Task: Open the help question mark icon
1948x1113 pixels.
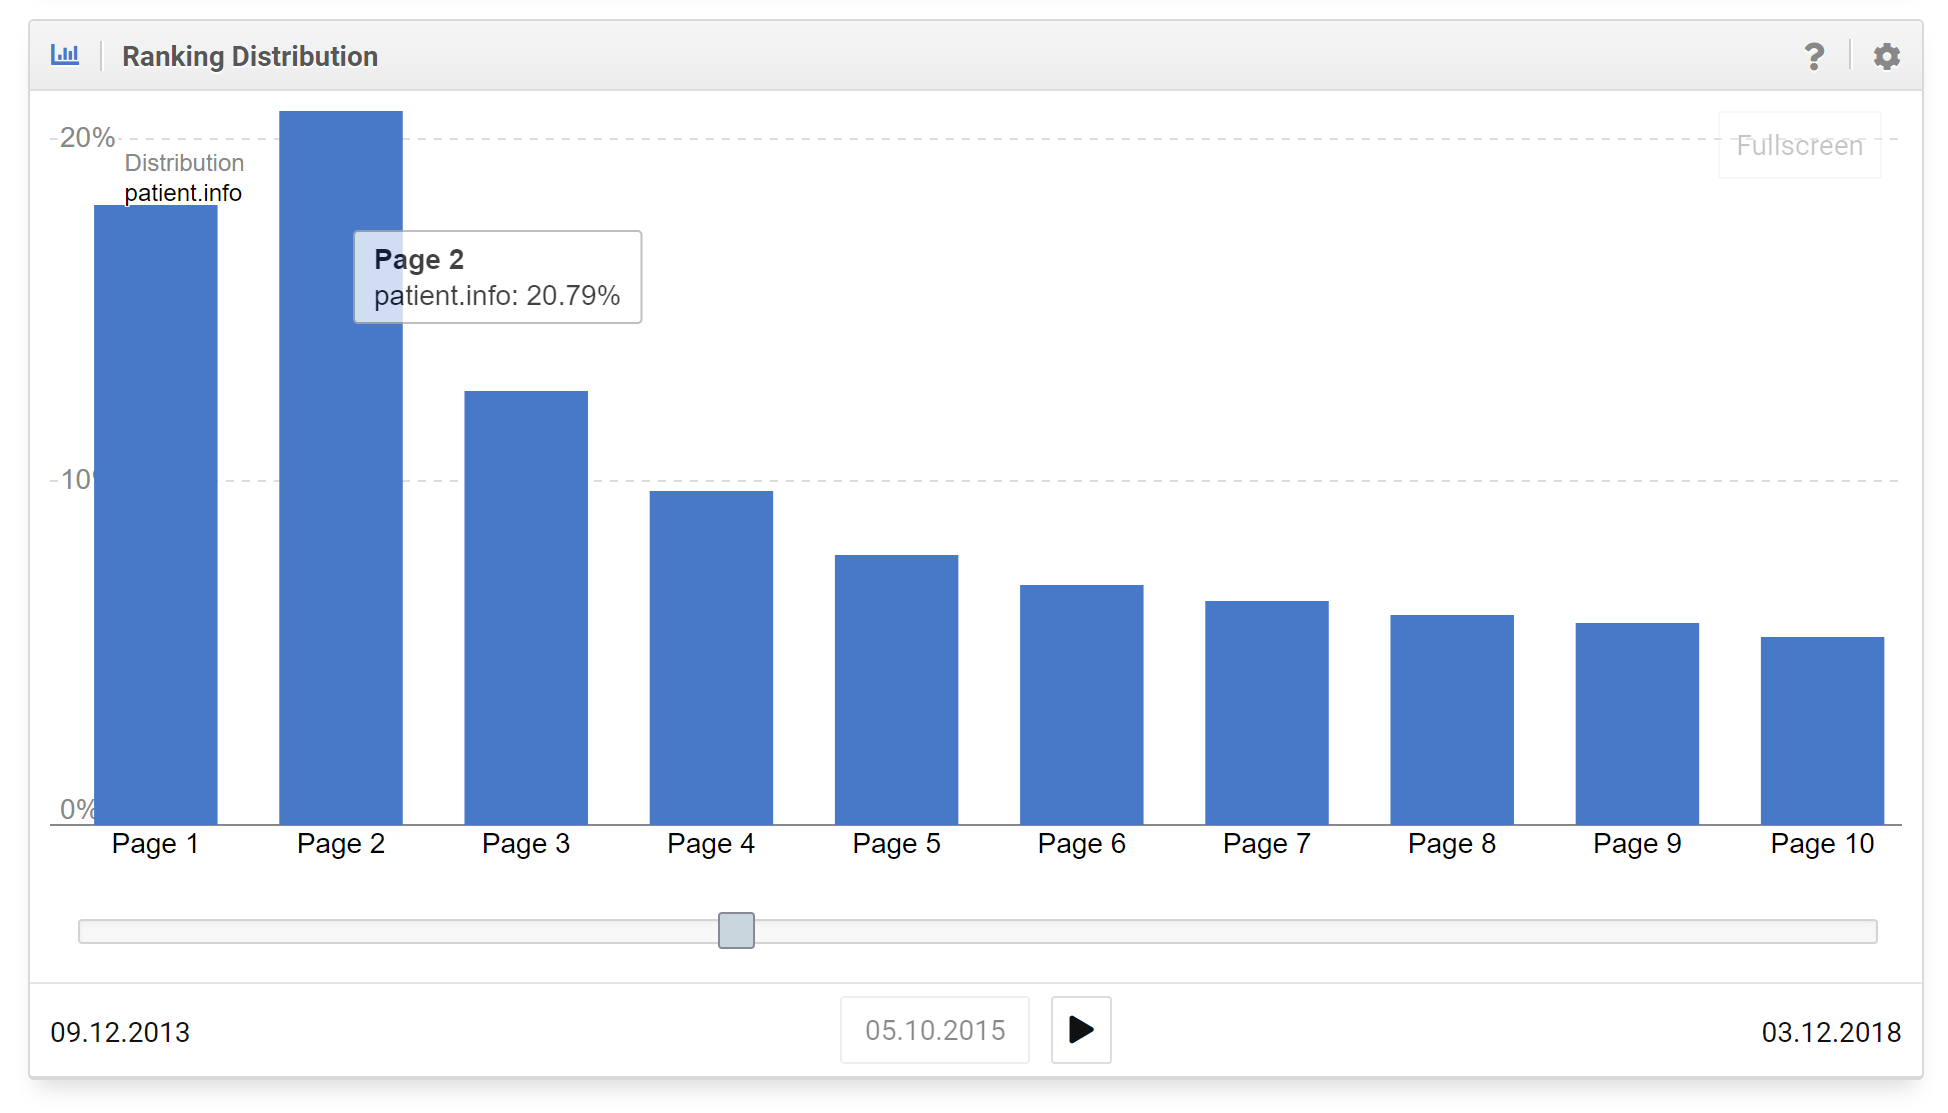Action: click(1814, 56)
